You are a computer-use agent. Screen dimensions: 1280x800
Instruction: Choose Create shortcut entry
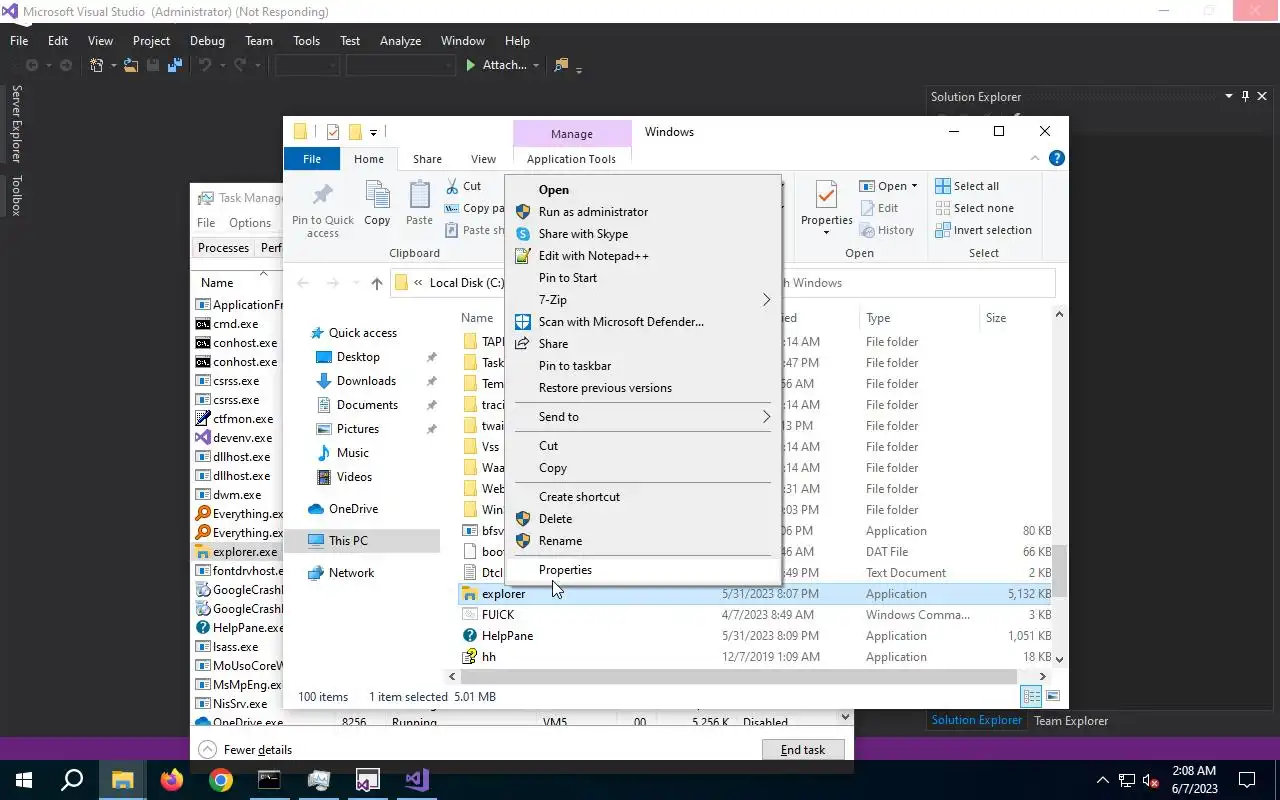click(x=642, y=497)
